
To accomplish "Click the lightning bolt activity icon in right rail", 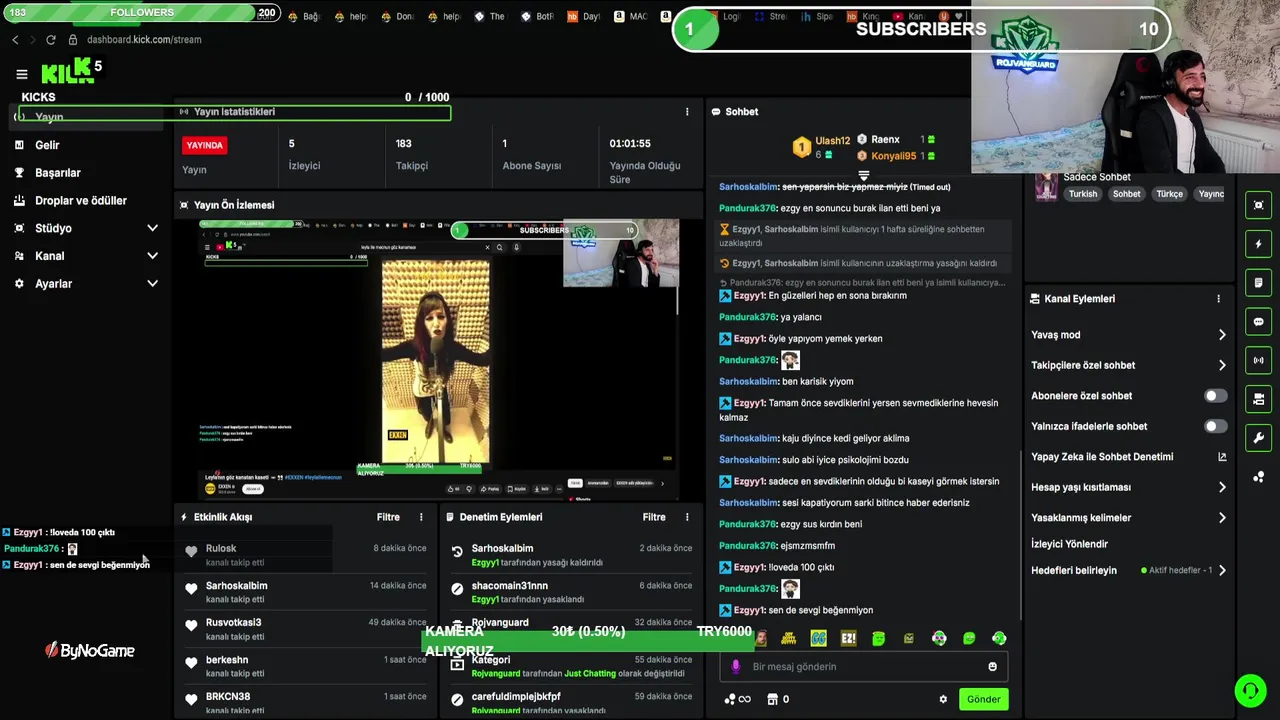I will 1258,244.
